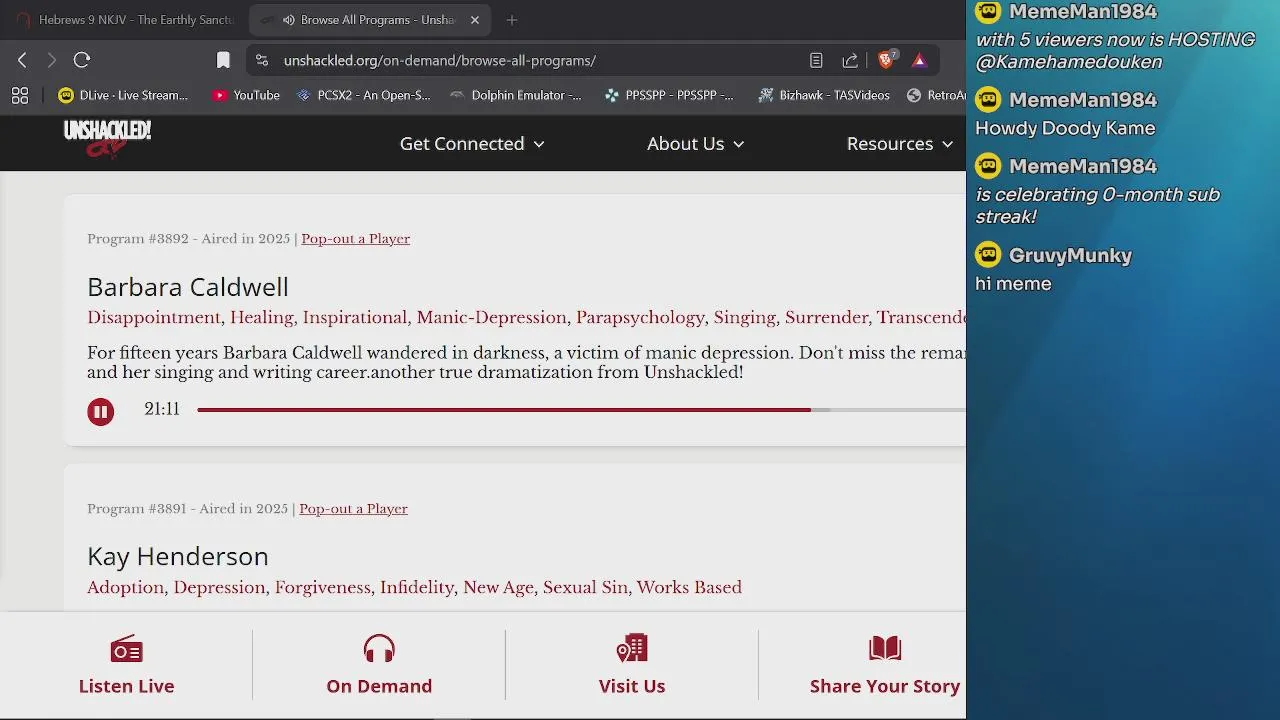Open YouTube bookmark
This screenshot has height=720, width=1280.
pyautogui.click(x=246, y=95)
